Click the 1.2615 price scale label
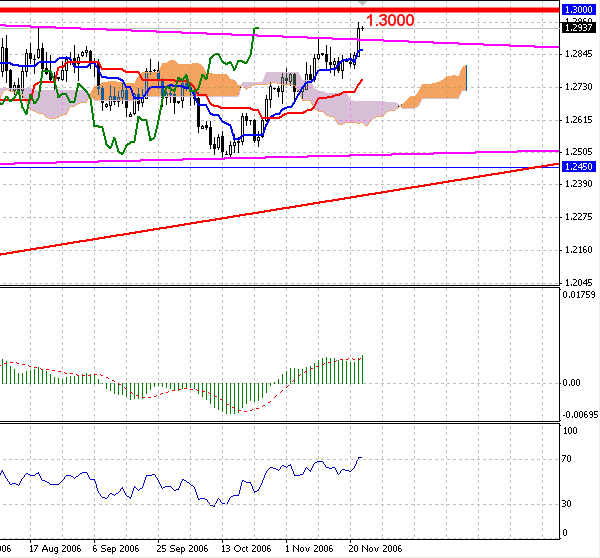600x558 pixels. [579, 120]
